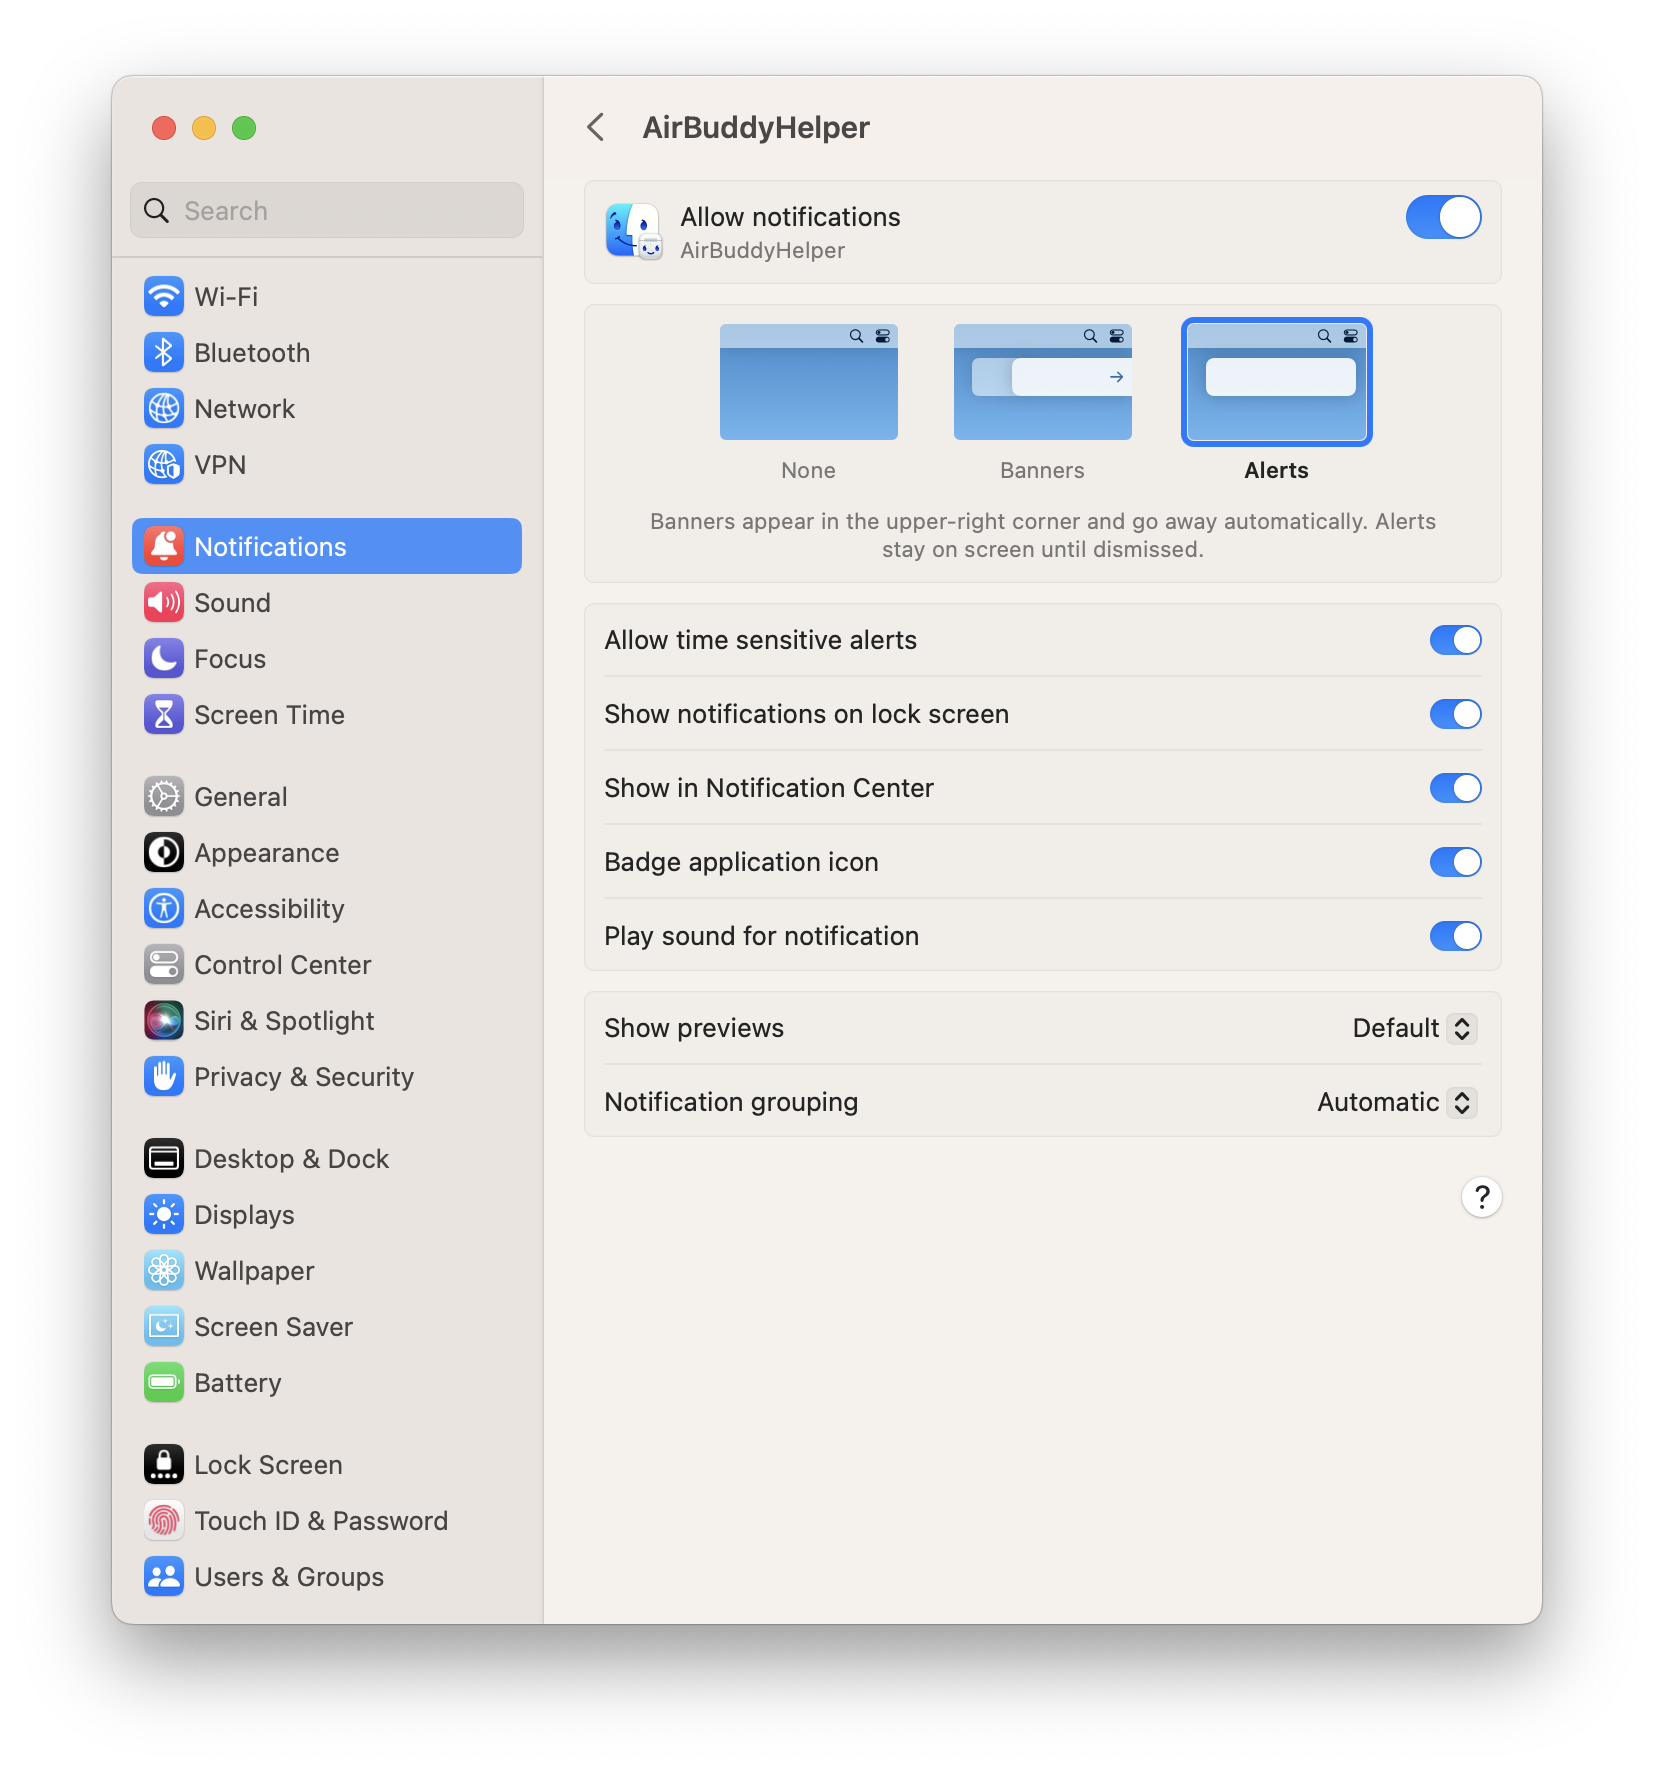Open the Displays sun icon
The height and width of the screenshot is (1772, 1654).
coord(164,1214)
